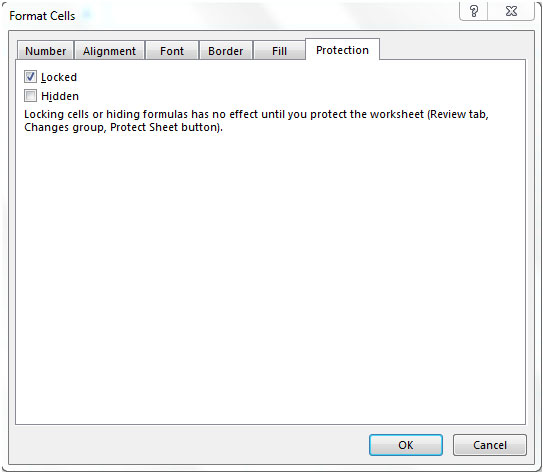Click the Hidden label text
Screen dimensions: 544x474
60,96
